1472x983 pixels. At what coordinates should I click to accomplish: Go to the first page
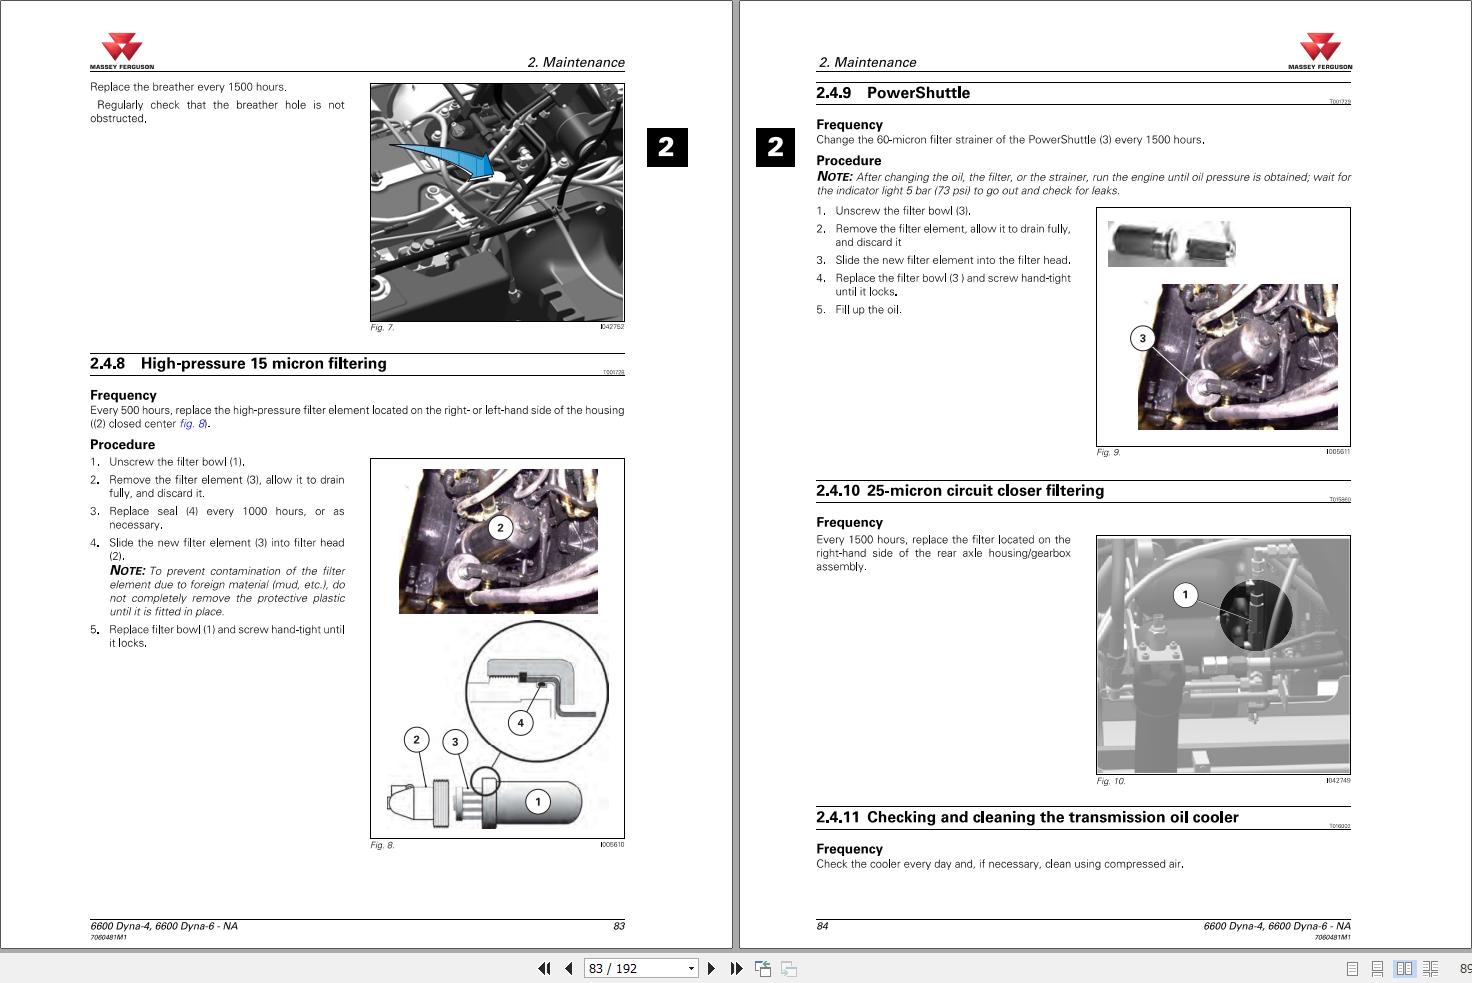click(x=544, y=968)
